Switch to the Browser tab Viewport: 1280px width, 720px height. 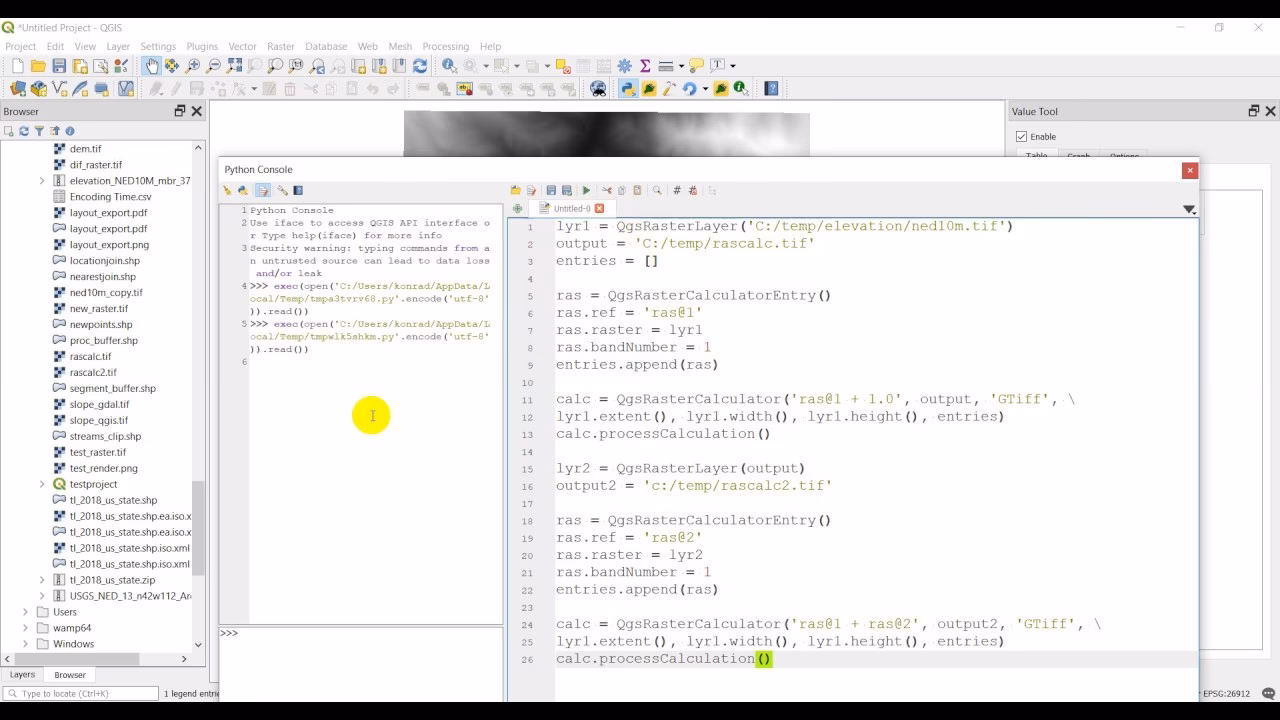68,675
